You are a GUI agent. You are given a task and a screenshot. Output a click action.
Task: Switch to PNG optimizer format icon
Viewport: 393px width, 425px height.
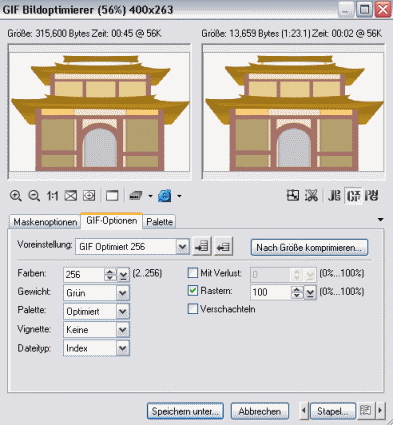tap(372, 195)
